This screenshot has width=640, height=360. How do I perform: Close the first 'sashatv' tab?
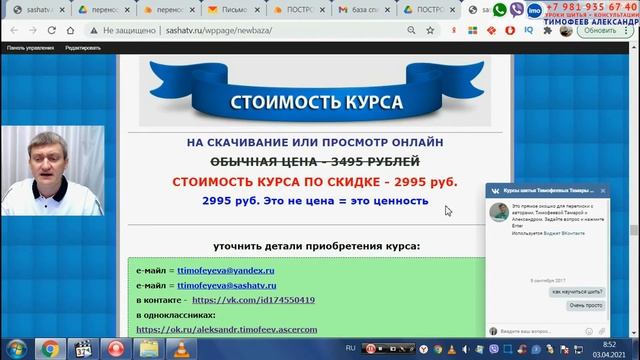point(62,10)
